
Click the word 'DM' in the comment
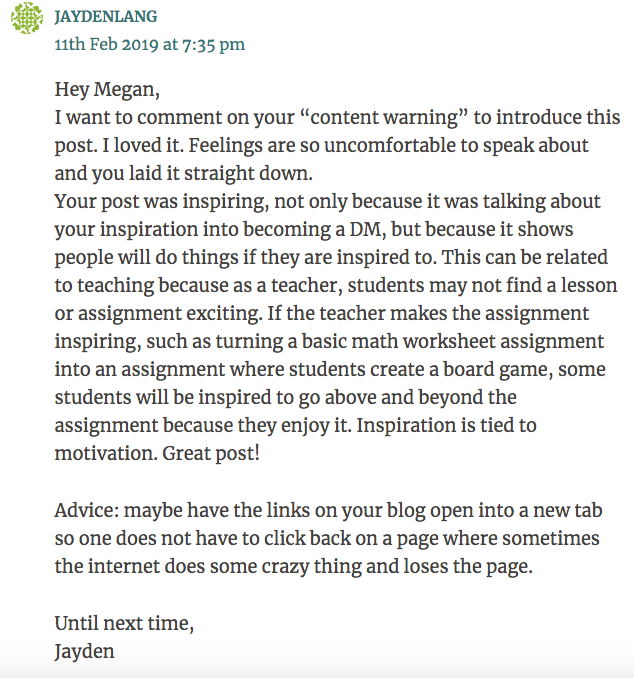(366, 230)
